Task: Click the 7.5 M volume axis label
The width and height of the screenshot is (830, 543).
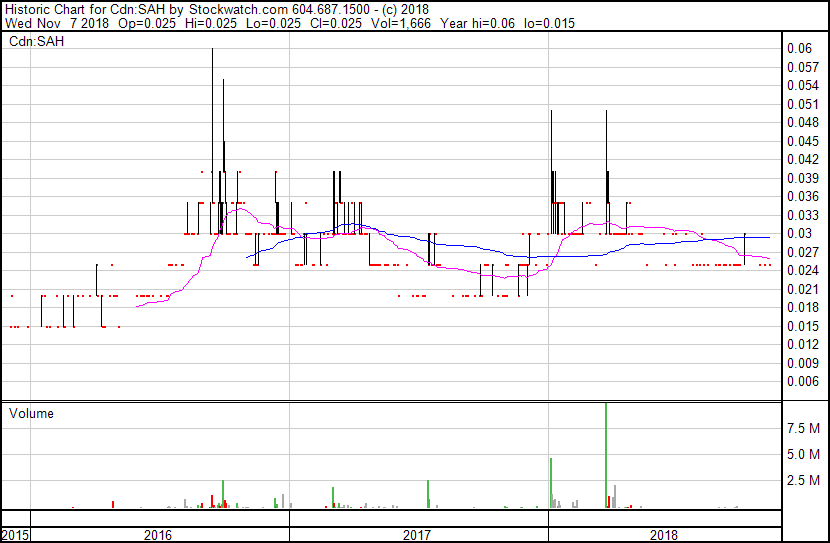Action: coord(805,428)
